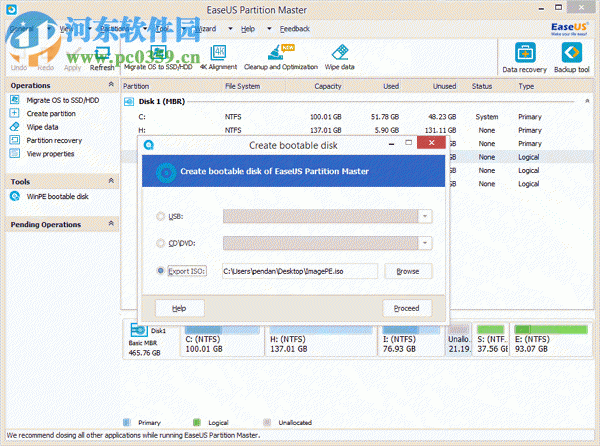Click the Disk1 Basic MBR icon in disk map
This screenshot has width=600, height=446.
[139, 330]
